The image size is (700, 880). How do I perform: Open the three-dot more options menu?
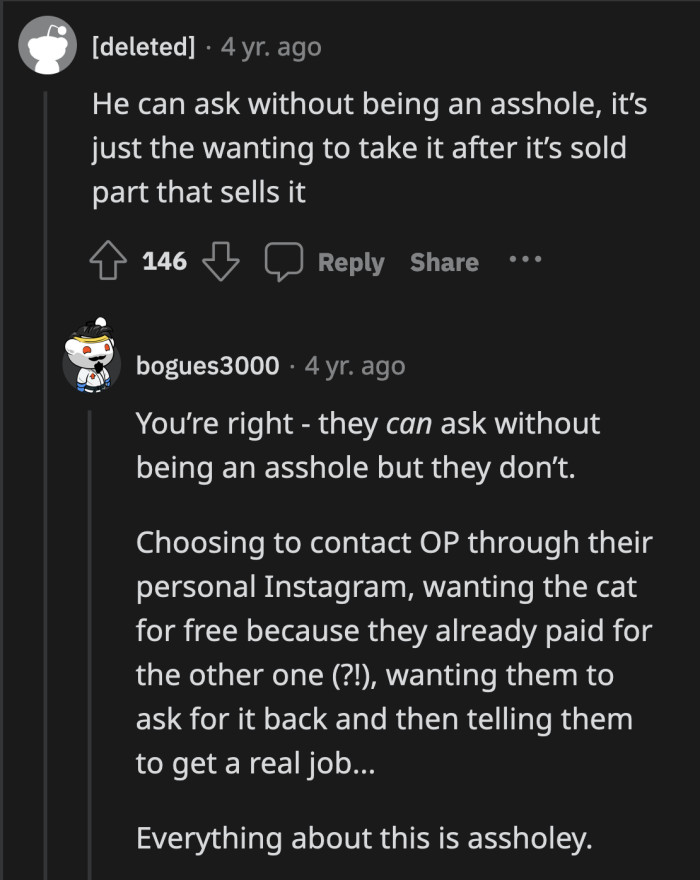point(523,260)
